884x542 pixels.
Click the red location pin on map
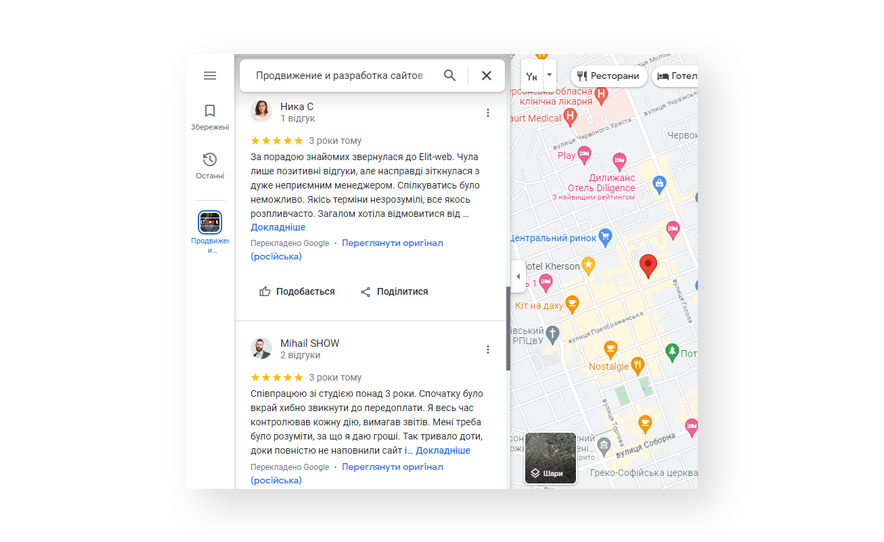(648, 265)
